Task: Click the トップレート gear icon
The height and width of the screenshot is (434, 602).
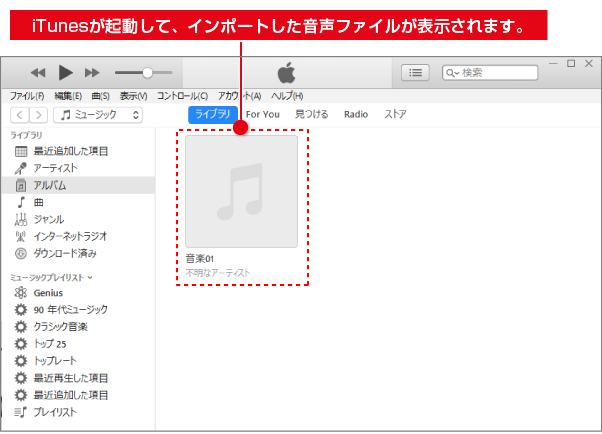Action: pyautogui.click(x=21, y=361)
